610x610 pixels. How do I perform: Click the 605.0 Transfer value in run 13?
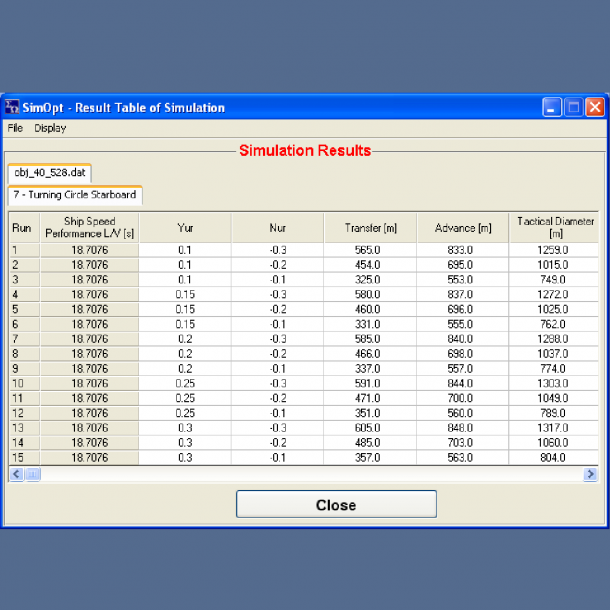(370, 428)
